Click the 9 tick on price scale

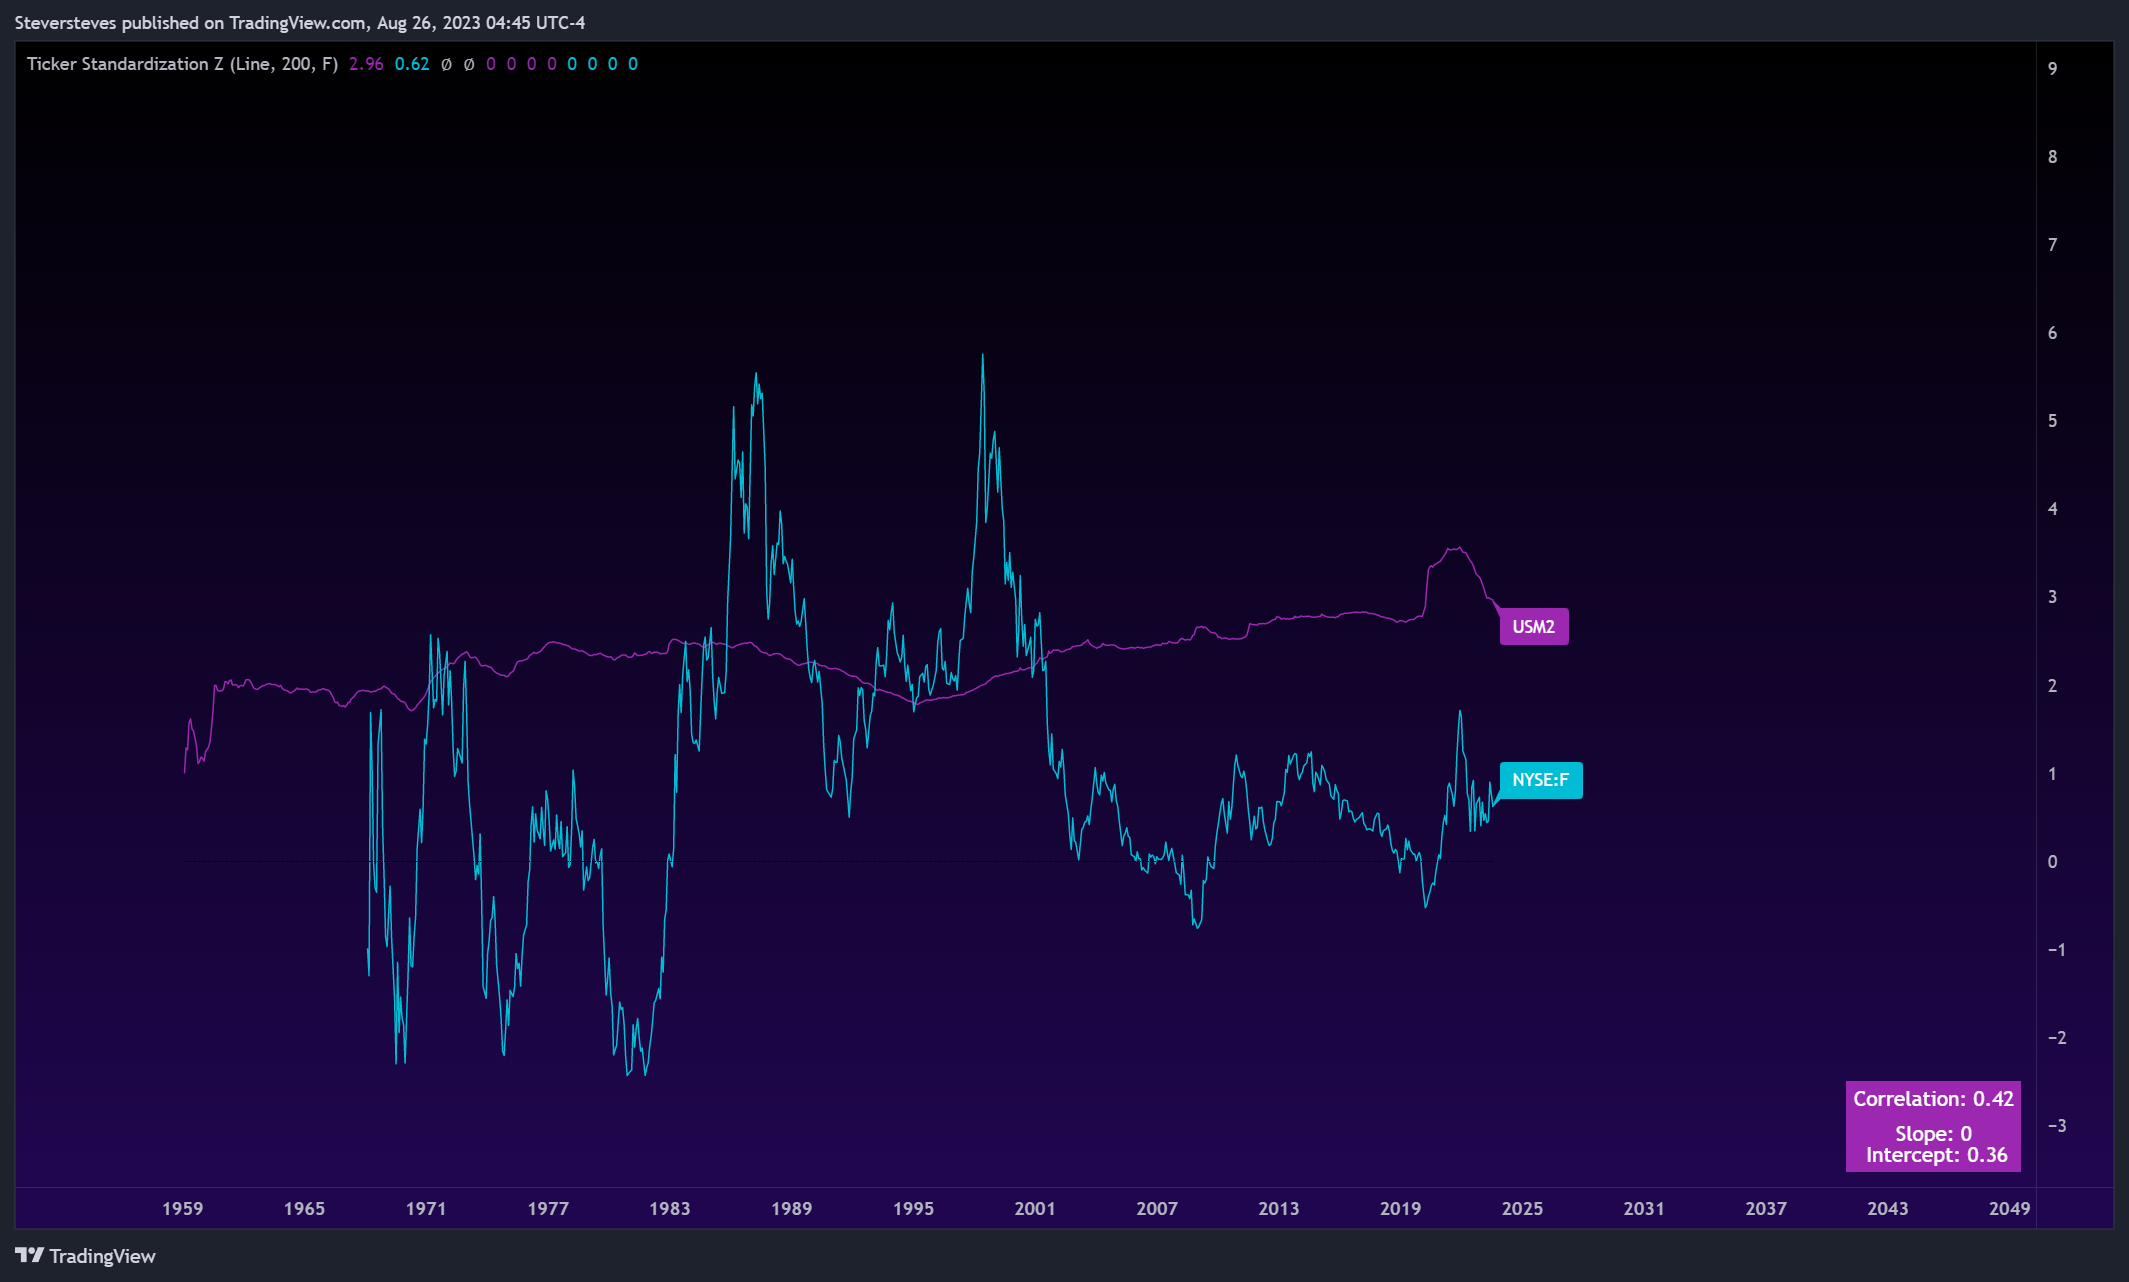pos(2053,69)
